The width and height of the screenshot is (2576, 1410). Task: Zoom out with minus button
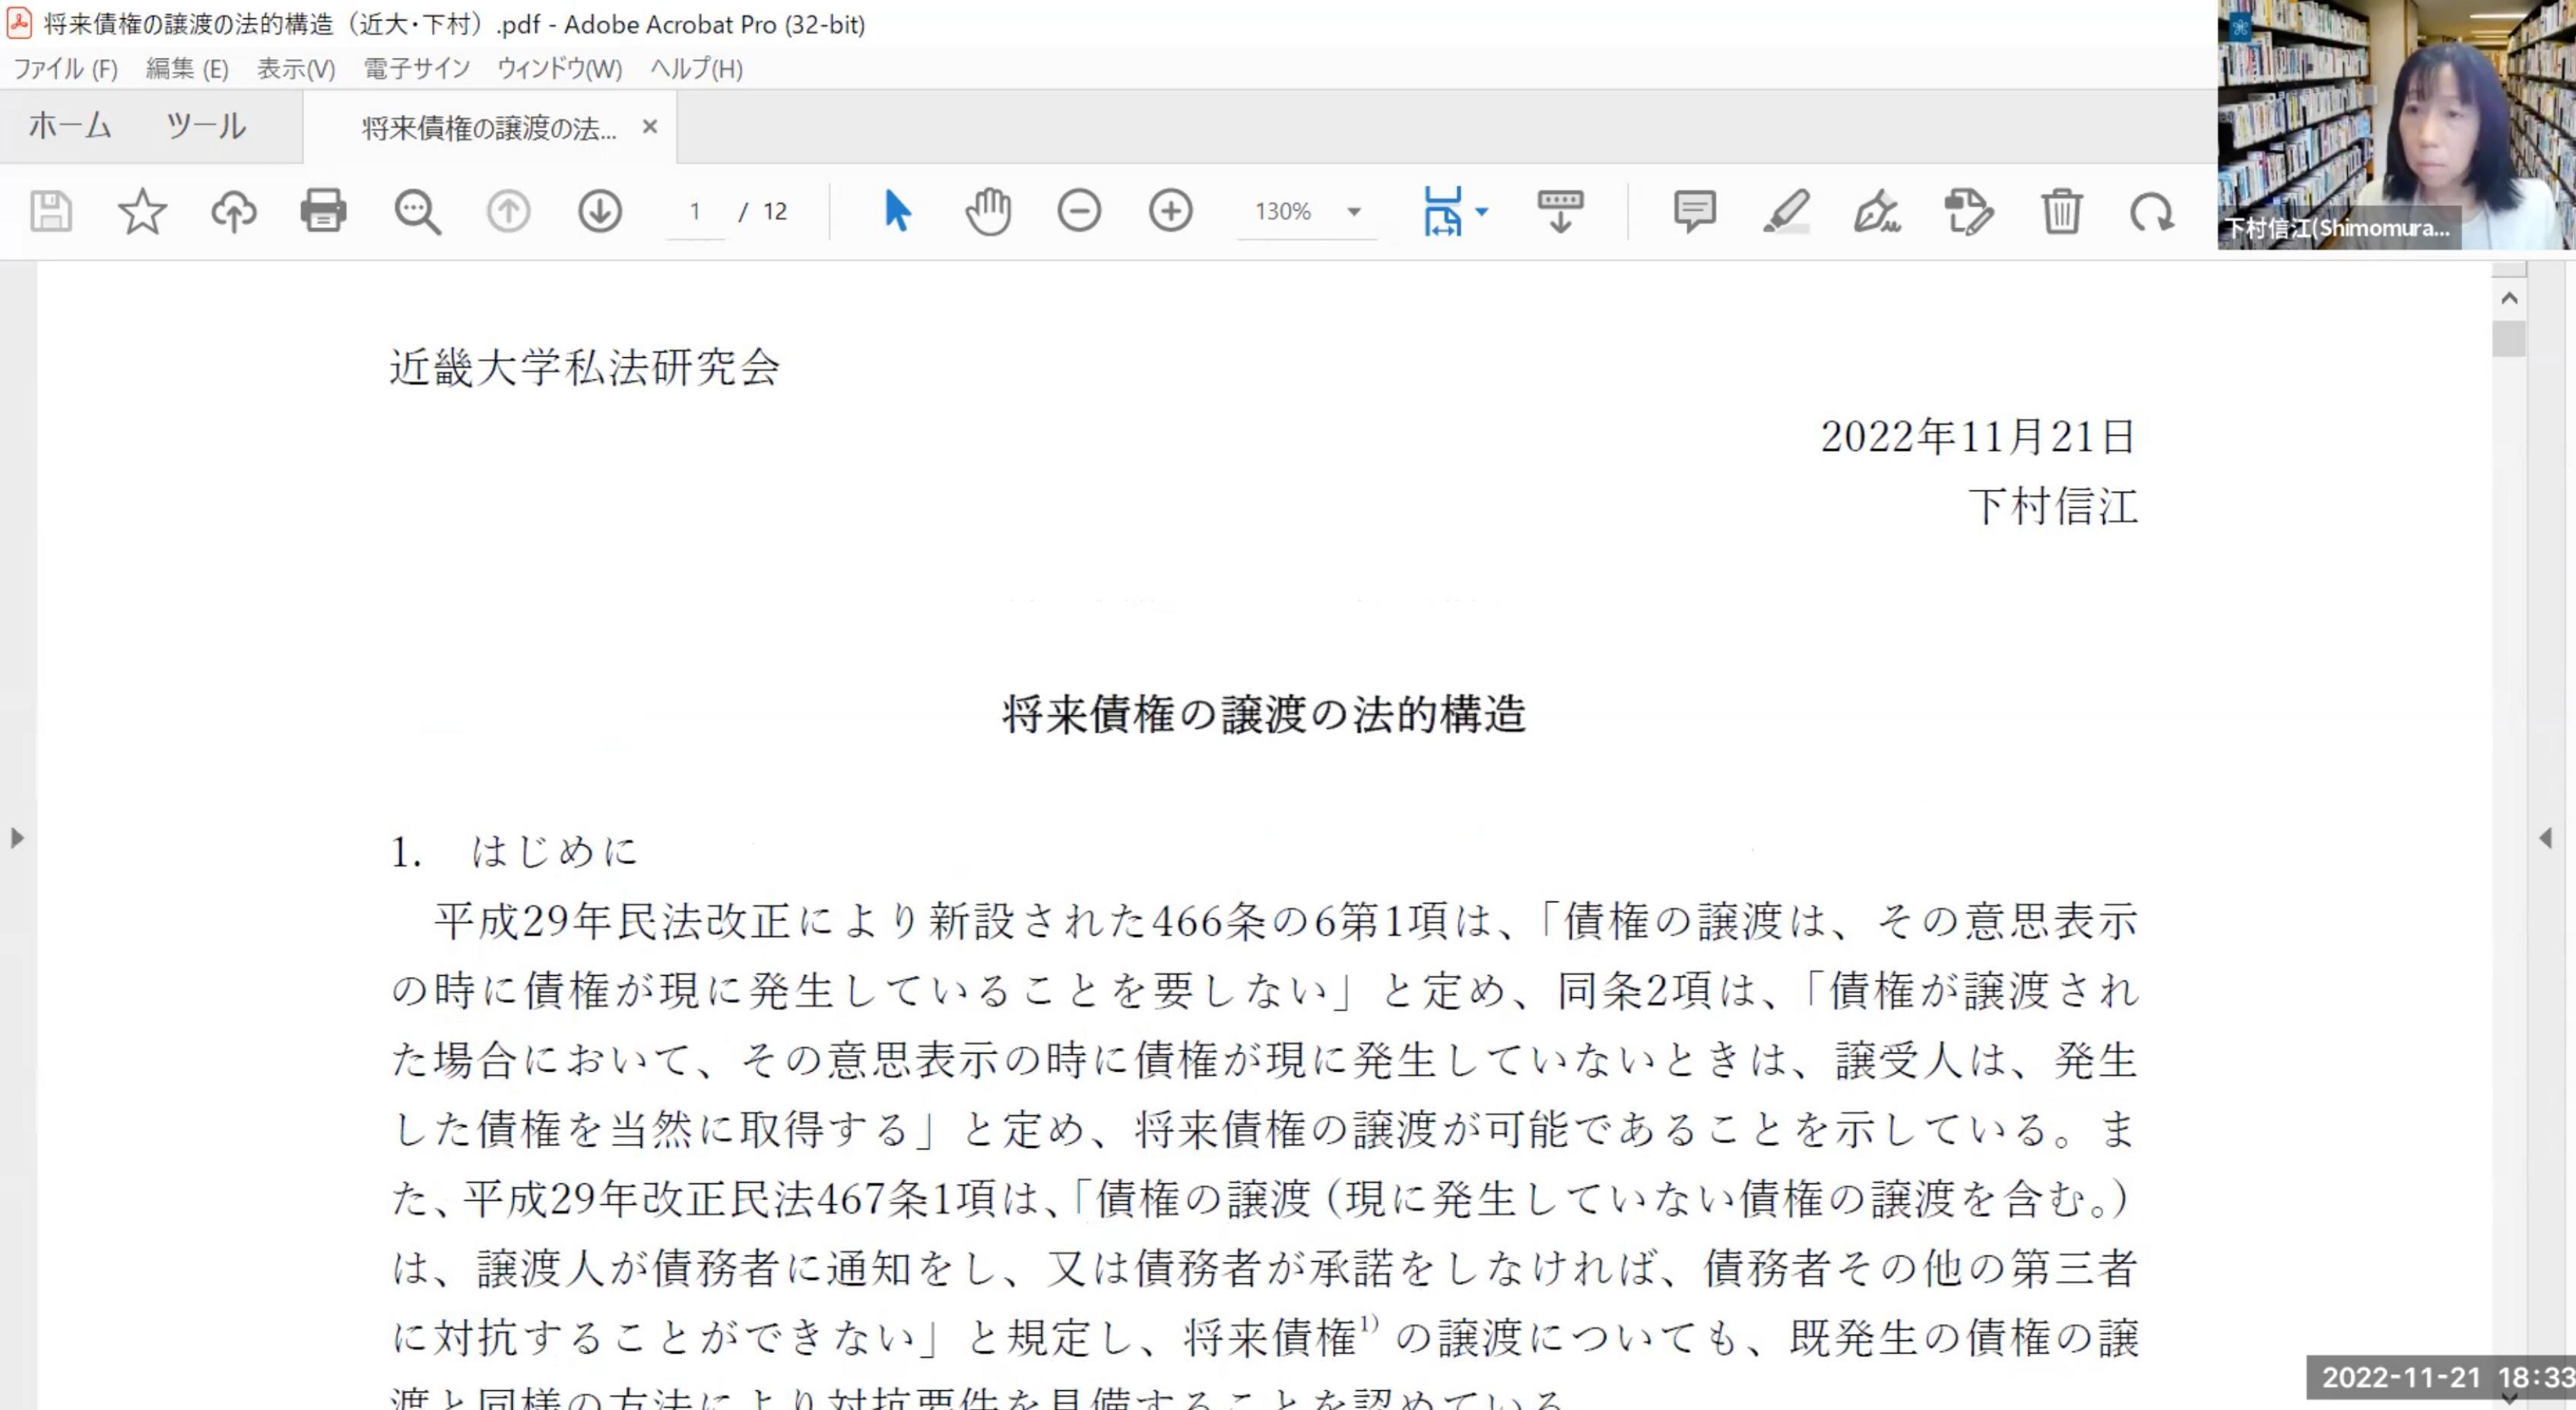[x=1079, y=212]
